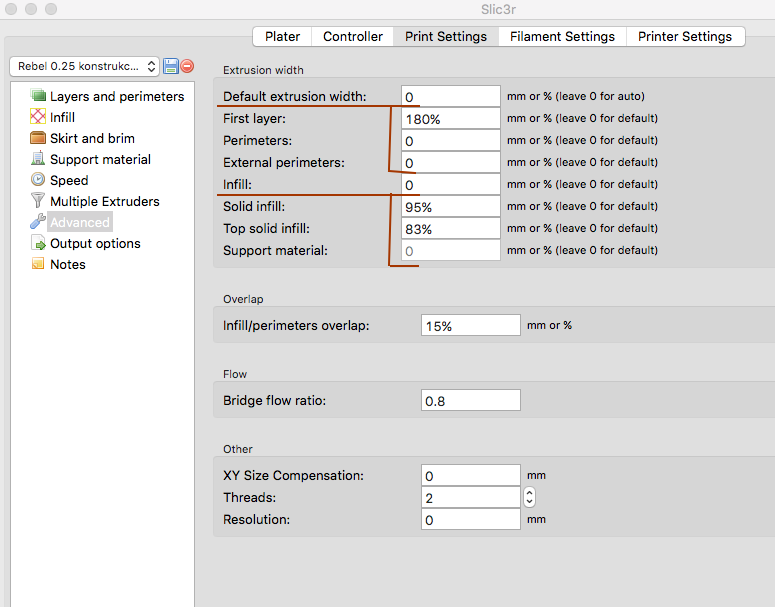Click the First layer width field
Image resolution: width=775 pixels, height=607 pixels.
tap(450, 118)
